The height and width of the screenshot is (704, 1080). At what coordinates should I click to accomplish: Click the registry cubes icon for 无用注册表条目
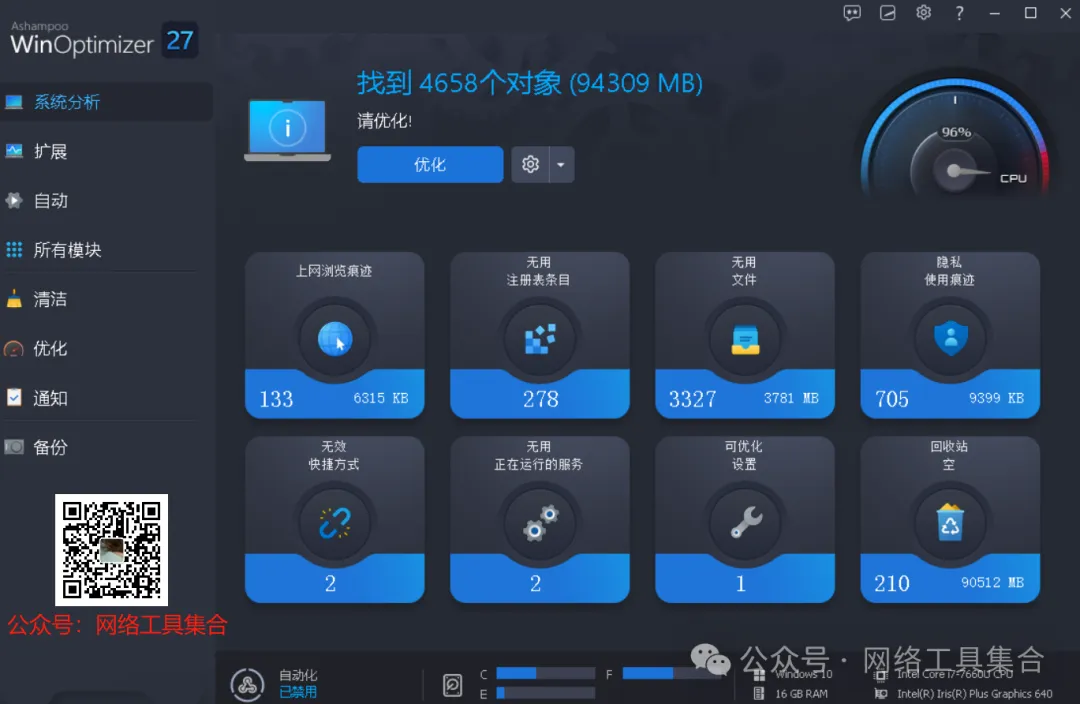click(x=539, y=339)
